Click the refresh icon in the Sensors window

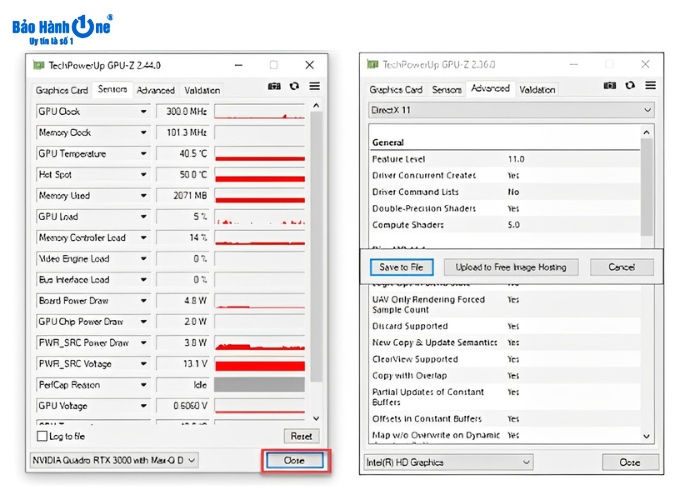[293, 87]
